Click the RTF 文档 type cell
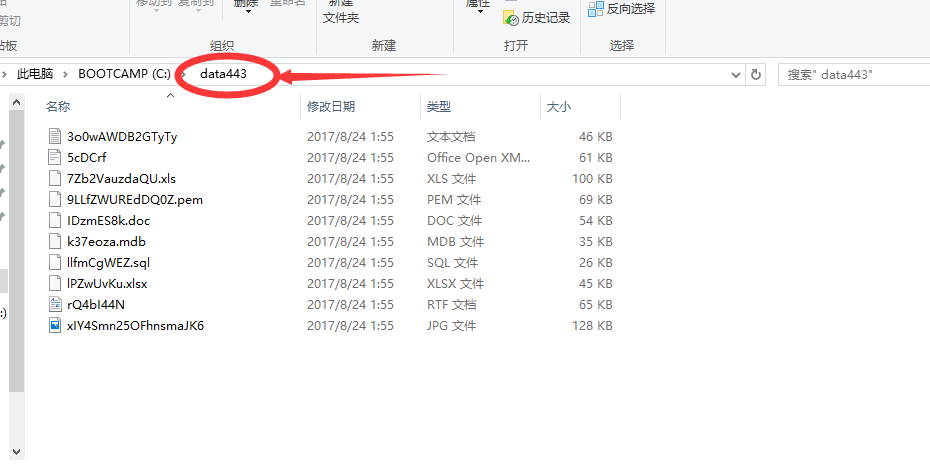Viewport: 930px width, 468px height. 451,304
